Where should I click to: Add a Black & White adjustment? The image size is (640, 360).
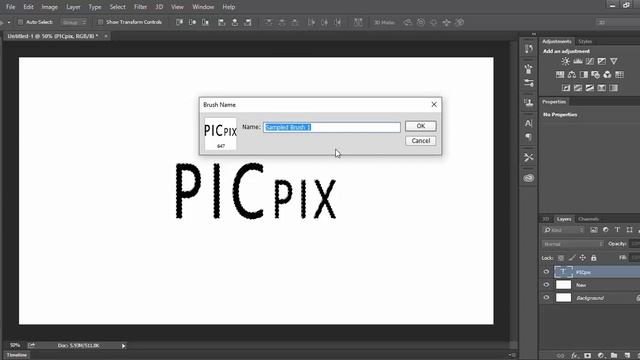tap(584, 75)
